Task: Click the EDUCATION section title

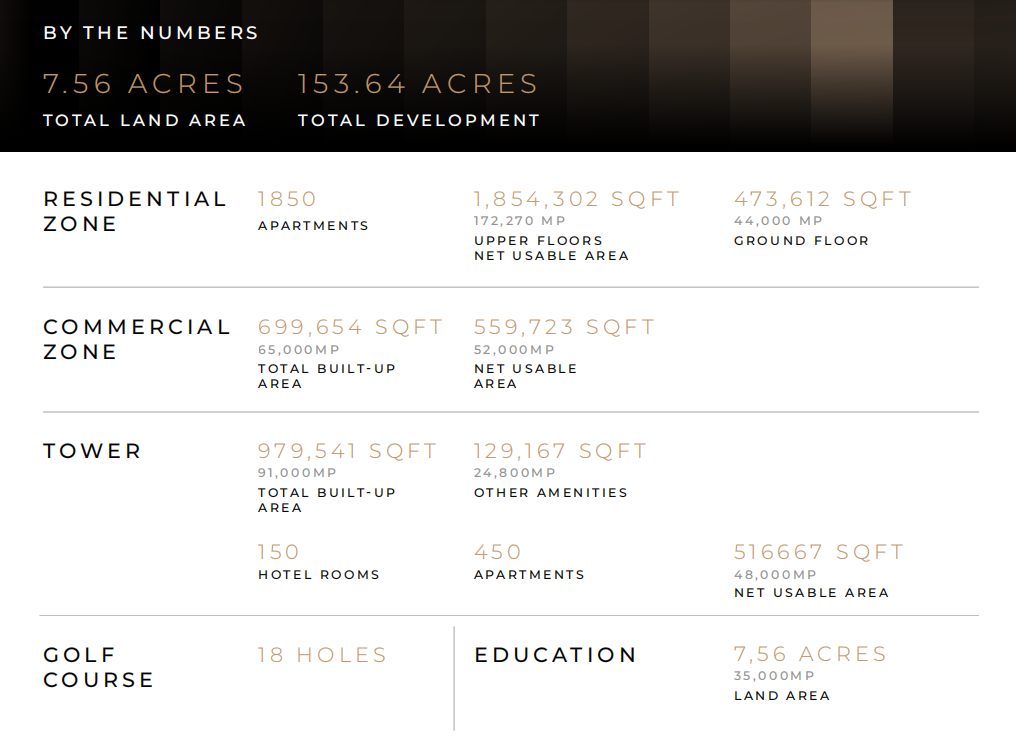Action: coord(555,655)
